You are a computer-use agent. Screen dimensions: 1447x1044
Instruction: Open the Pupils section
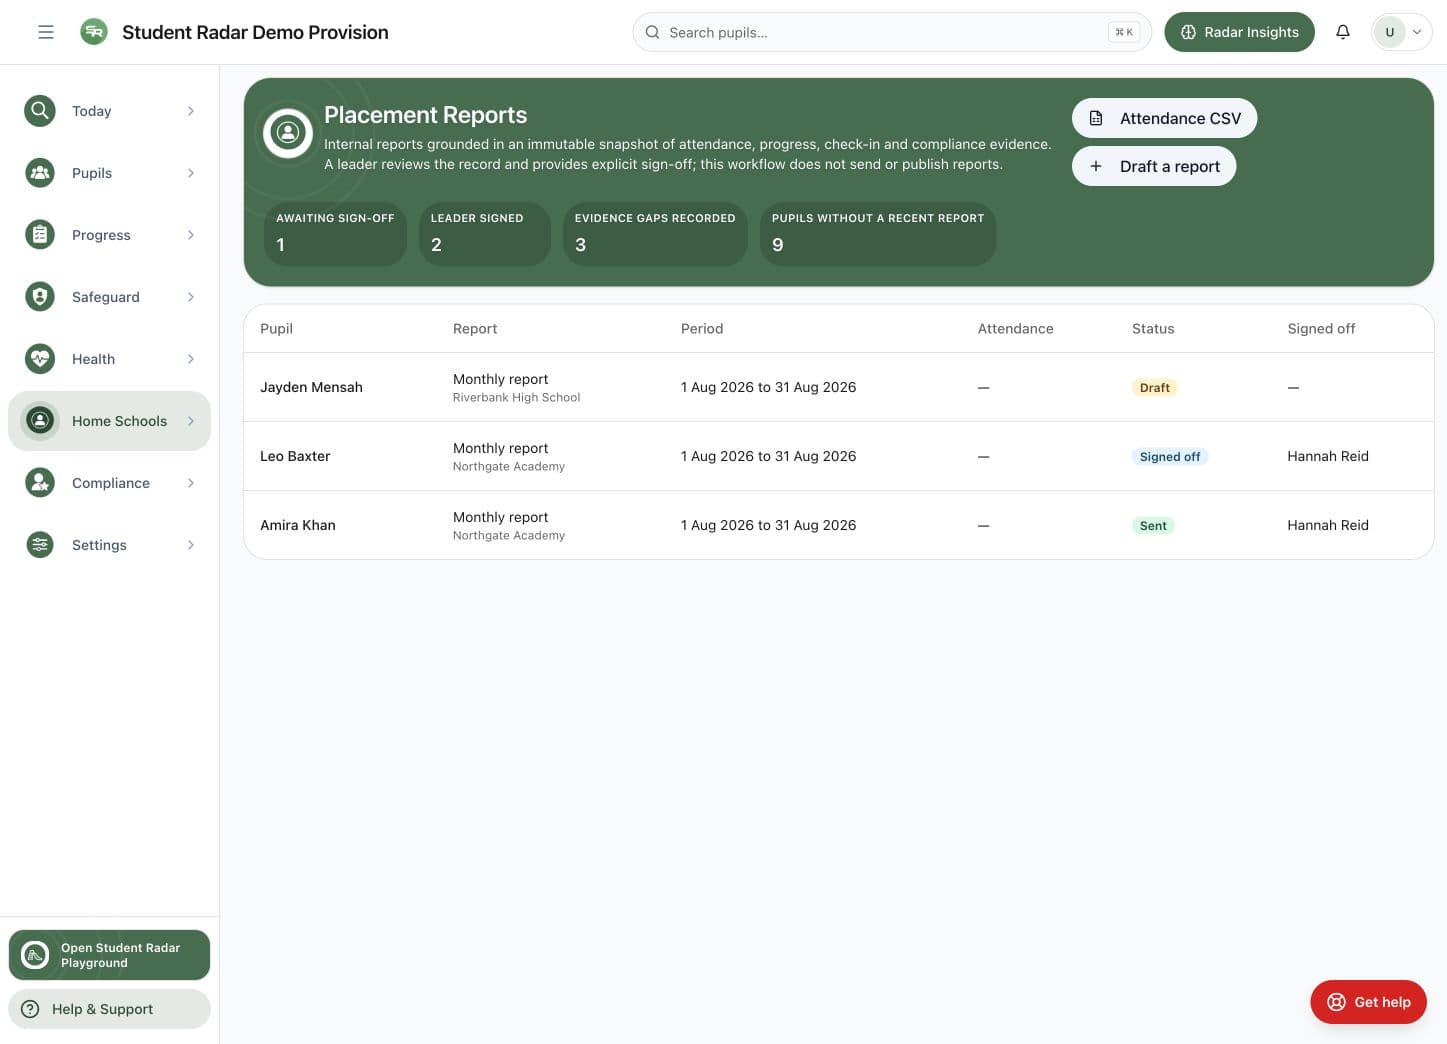coord(109,173)
